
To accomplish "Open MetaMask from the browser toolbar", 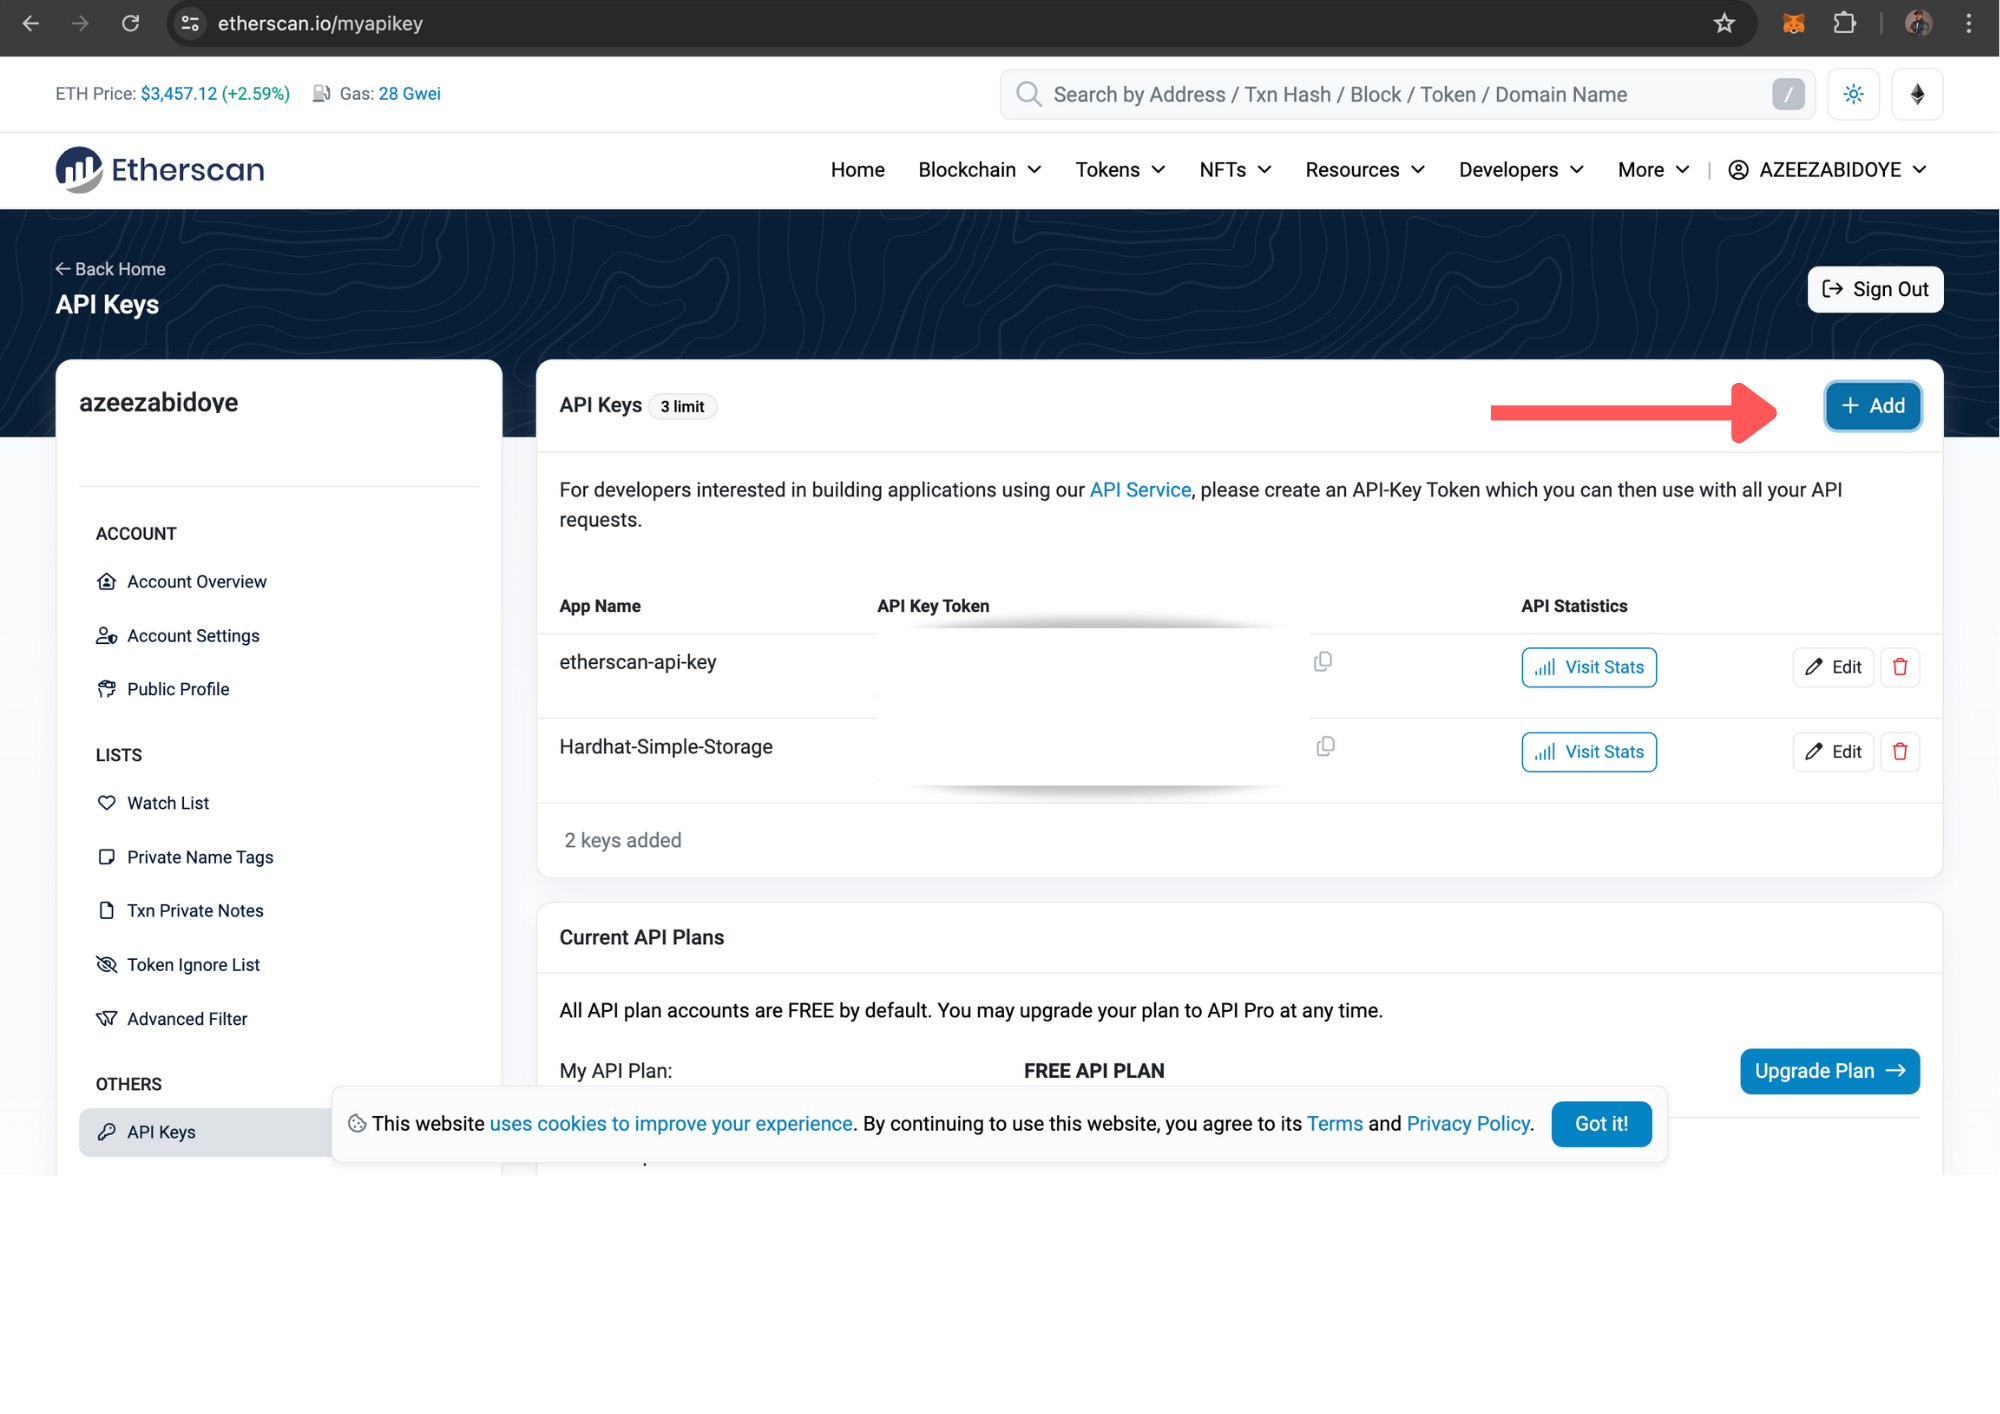I will pos(1793,22).
